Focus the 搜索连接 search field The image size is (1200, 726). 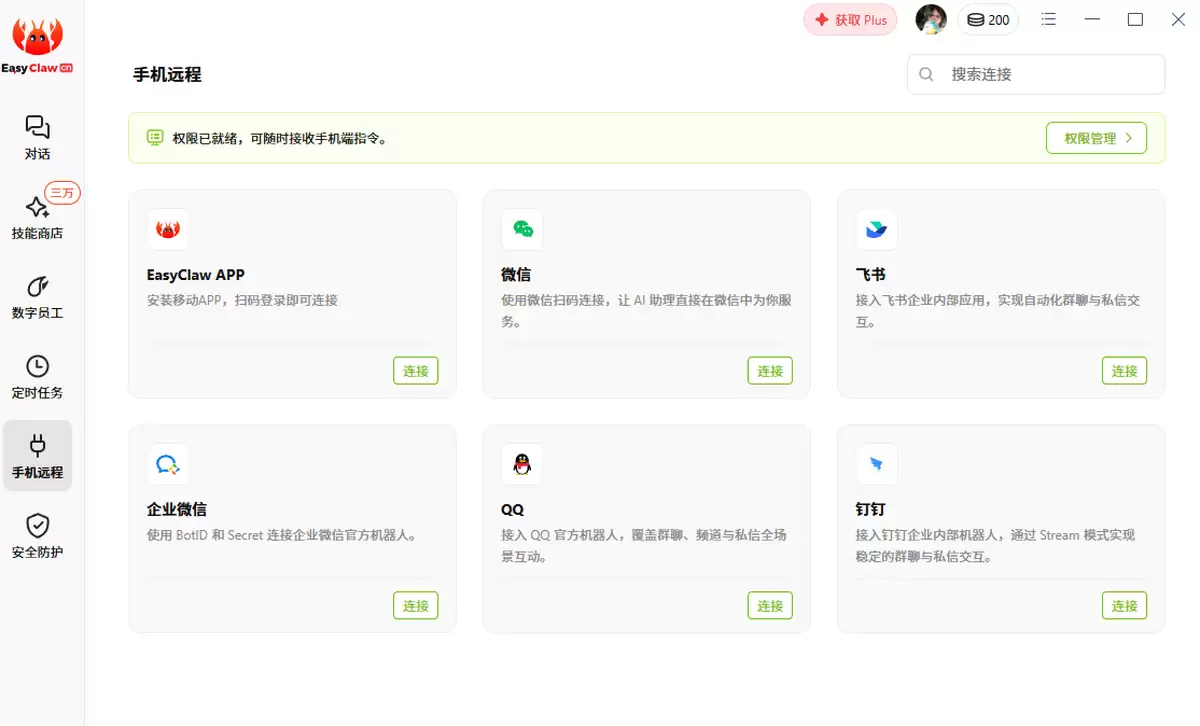click(1036, 74)
